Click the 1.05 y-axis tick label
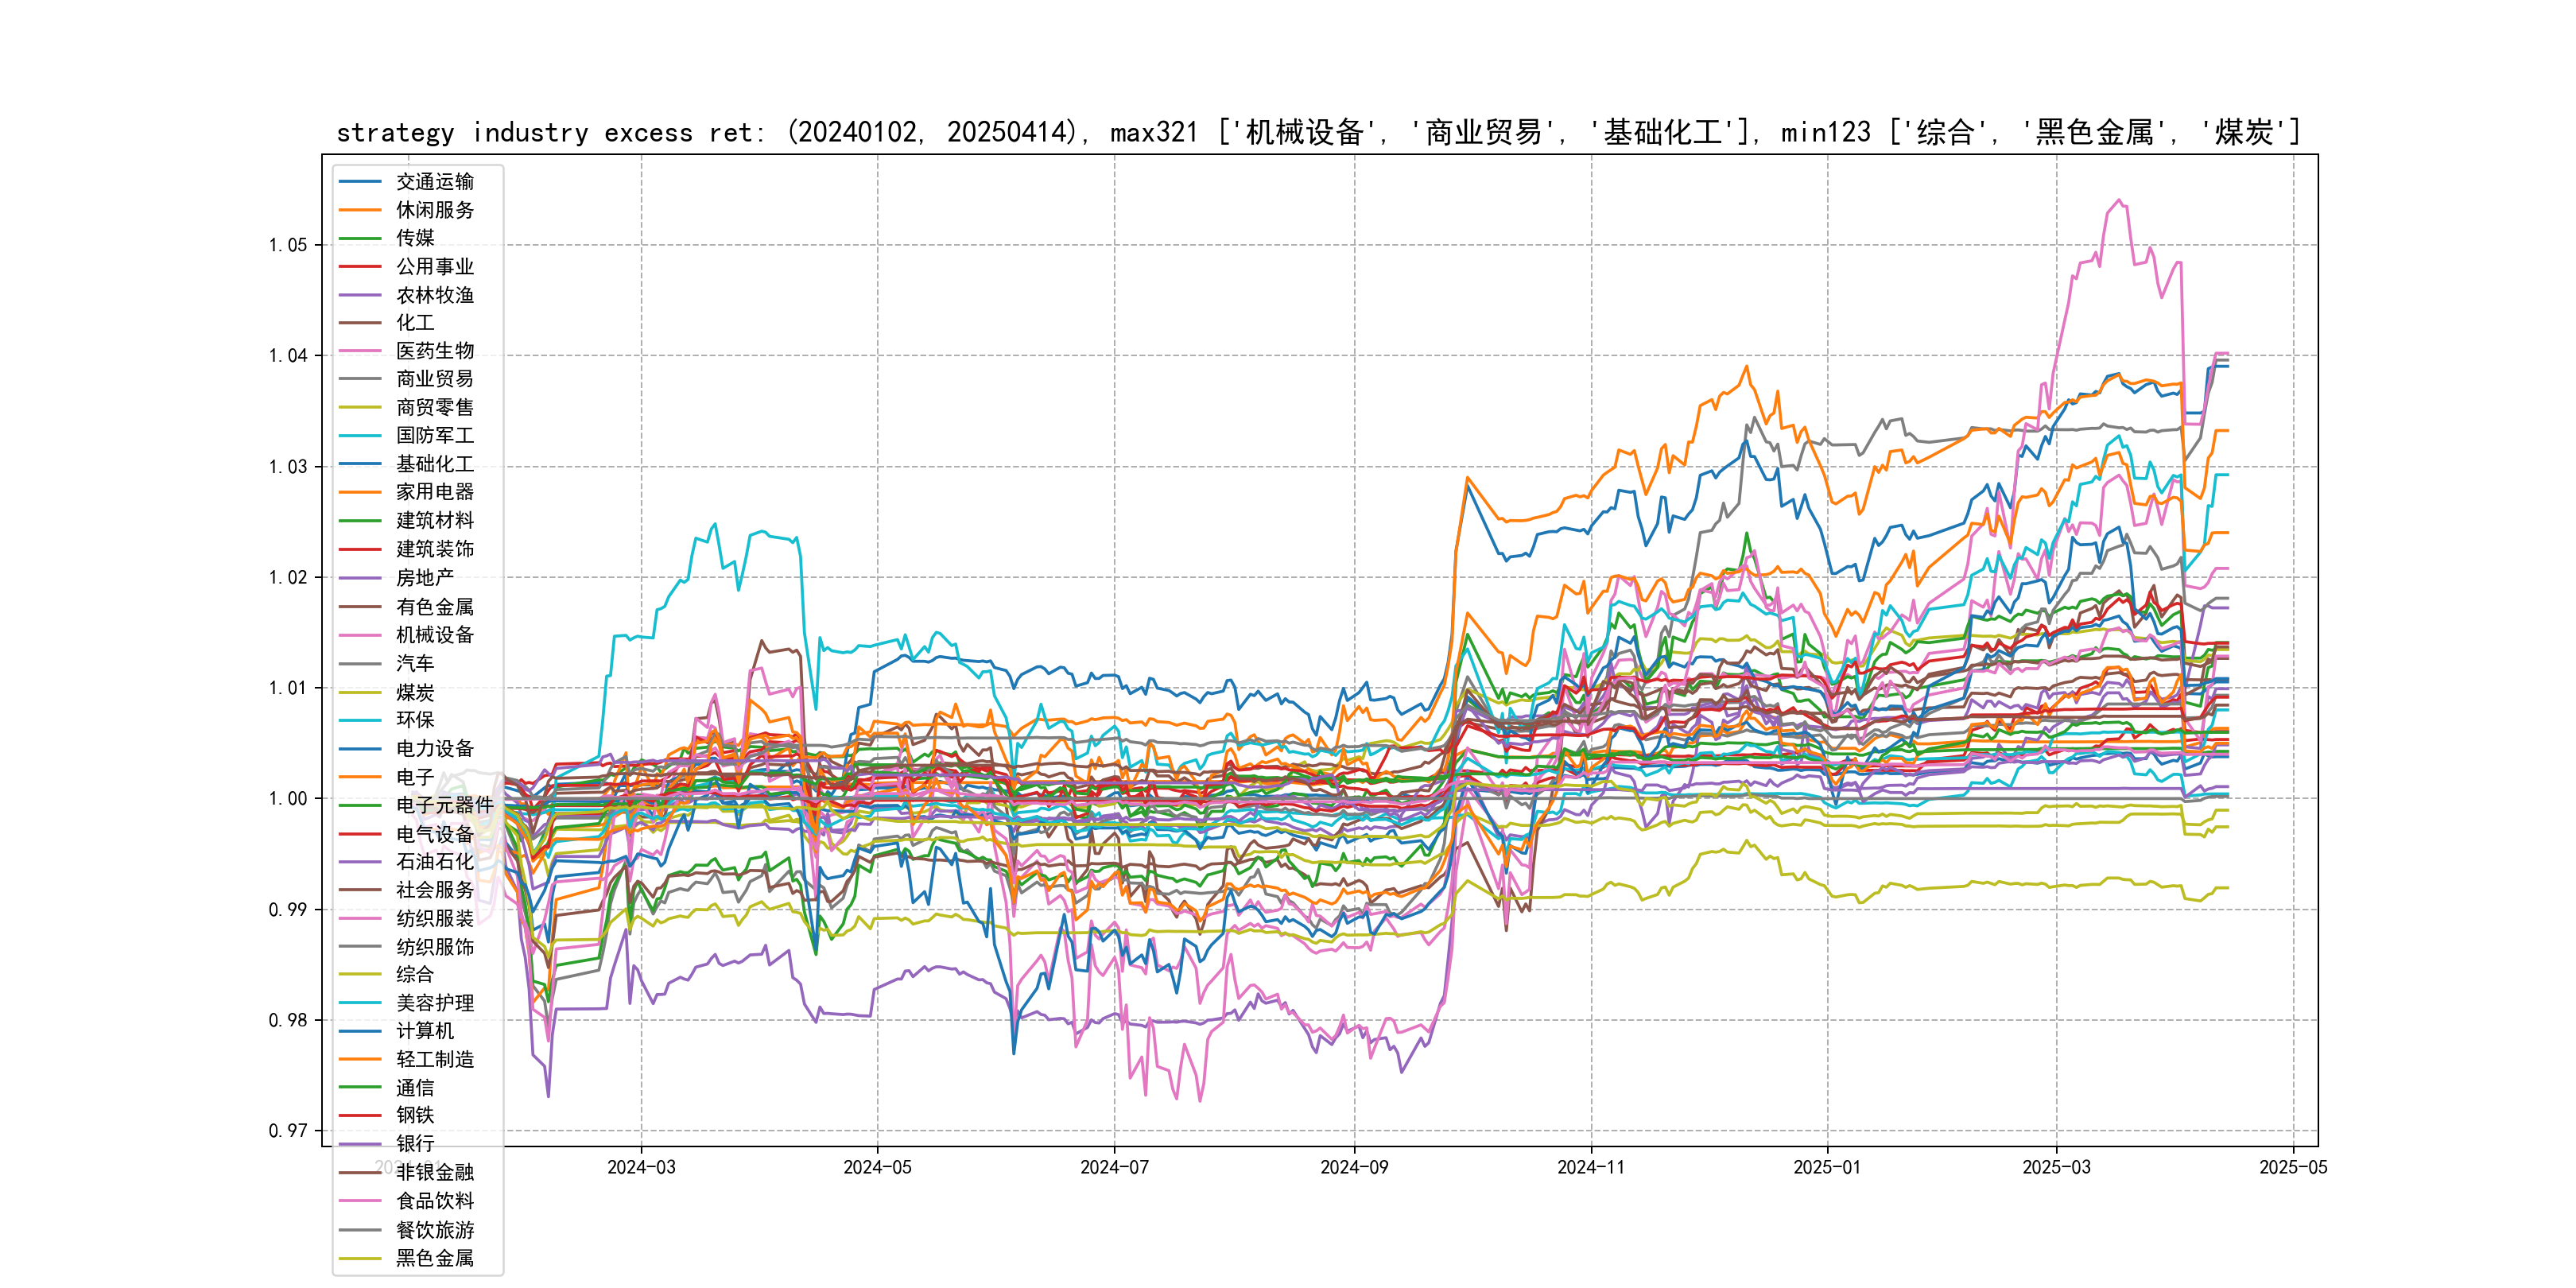Viewport: 2576px width, 1288px height. coord(288,245)
